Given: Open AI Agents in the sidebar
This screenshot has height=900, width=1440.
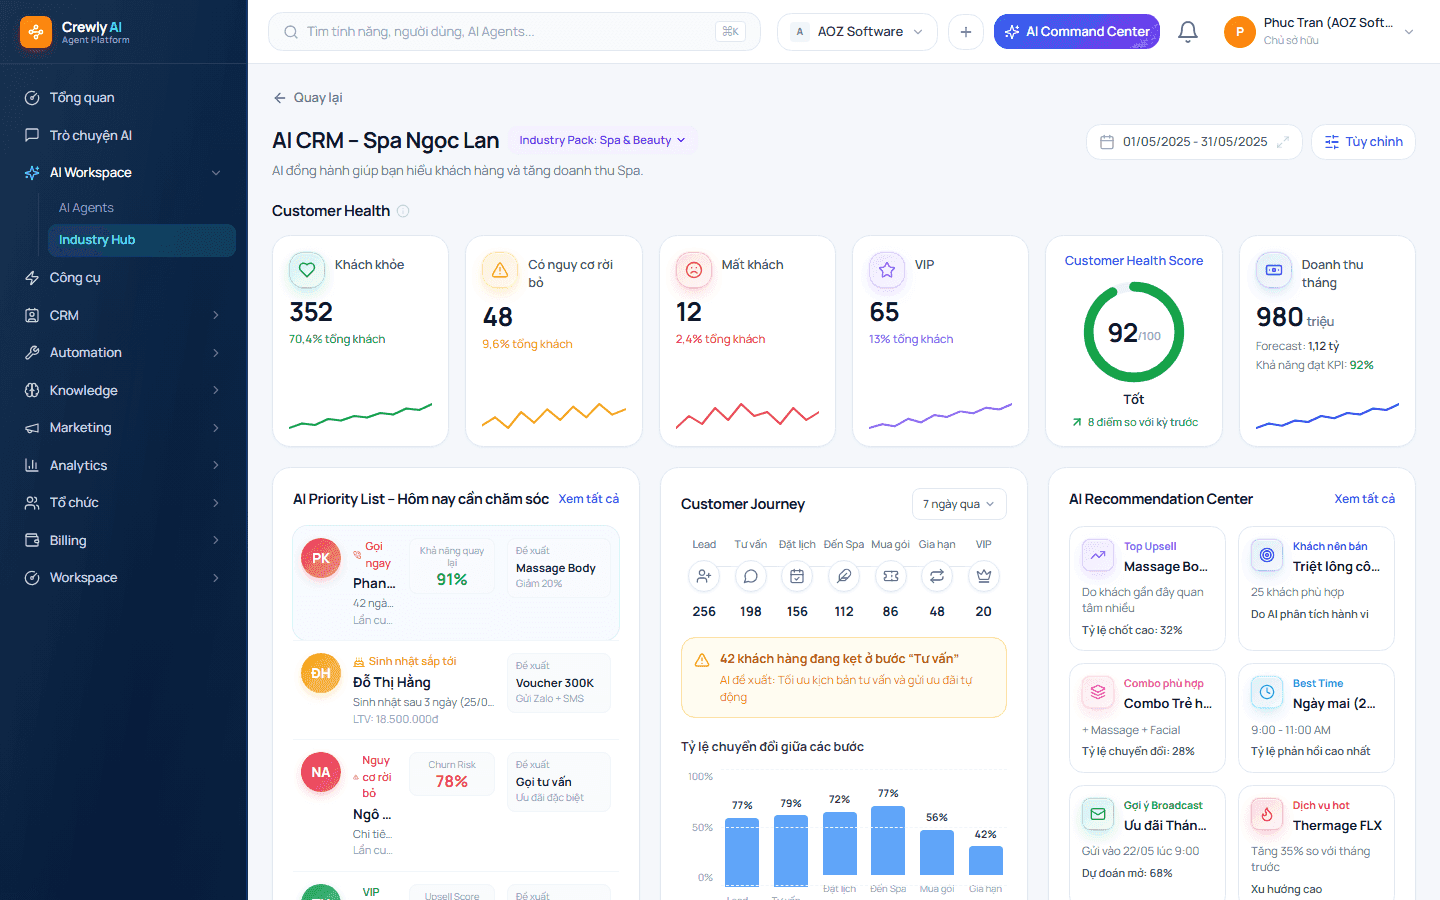Looking at the screenshot, I should coord(86,208).
